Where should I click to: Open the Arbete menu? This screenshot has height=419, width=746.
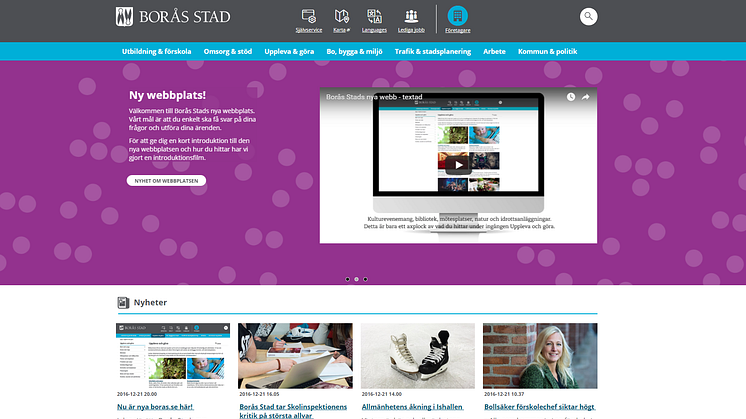point(494,51)
